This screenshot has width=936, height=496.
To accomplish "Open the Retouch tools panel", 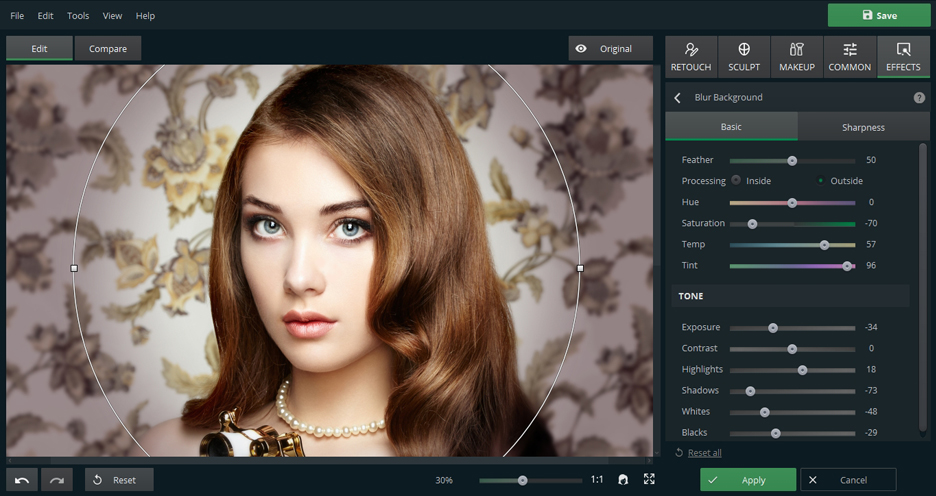I will click(x=691, y=57).
